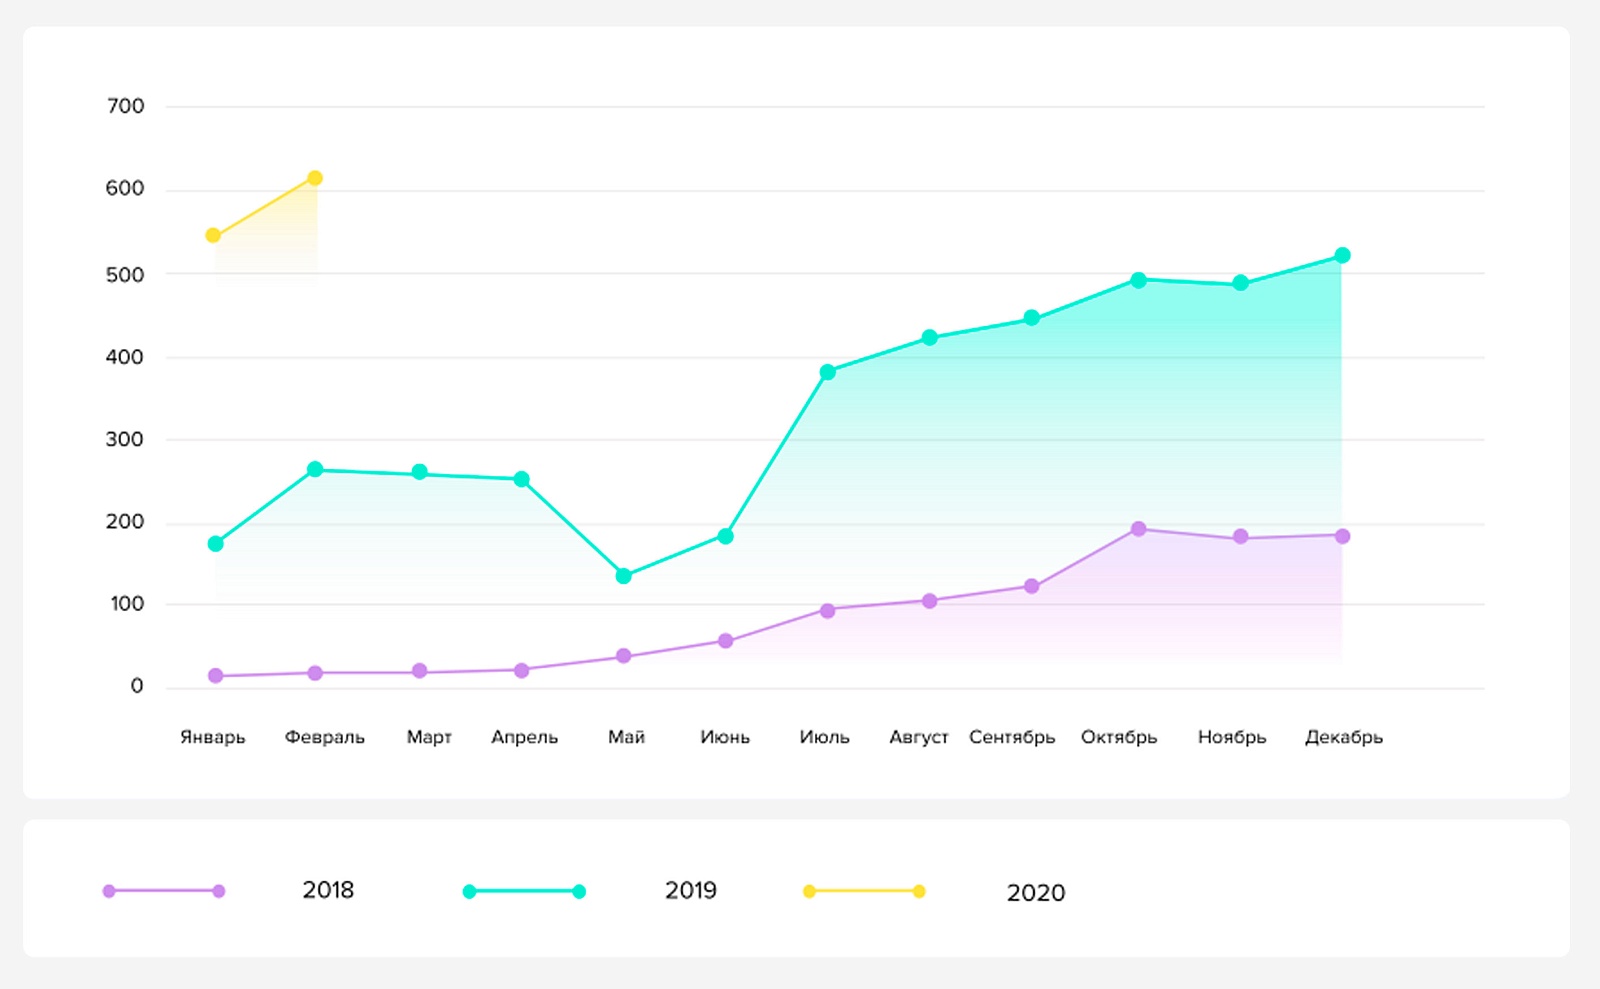Viewport: 1600px width, 989px height.
Task: Toggle the 2018 series legend label
Action: pos(328,890)
